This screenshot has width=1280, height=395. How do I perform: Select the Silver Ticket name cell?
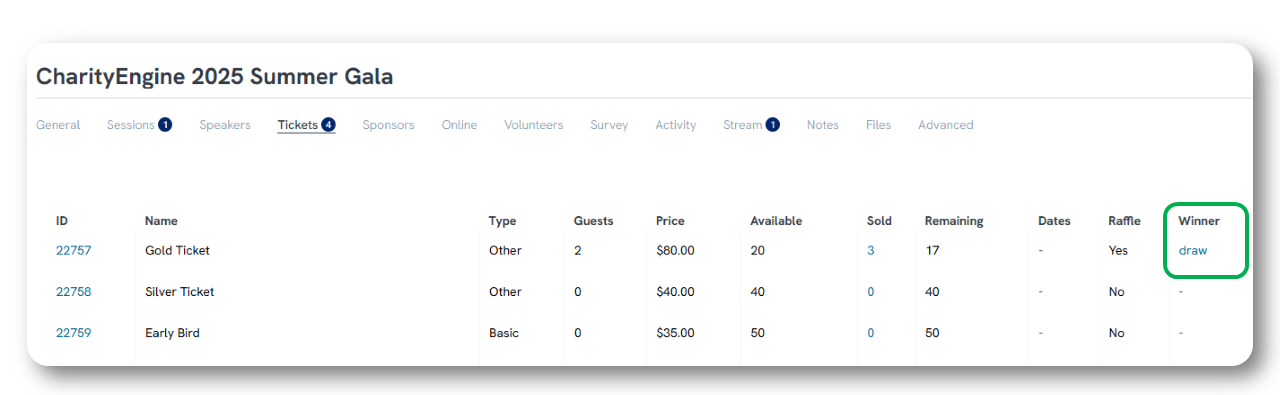pos(180,292)
